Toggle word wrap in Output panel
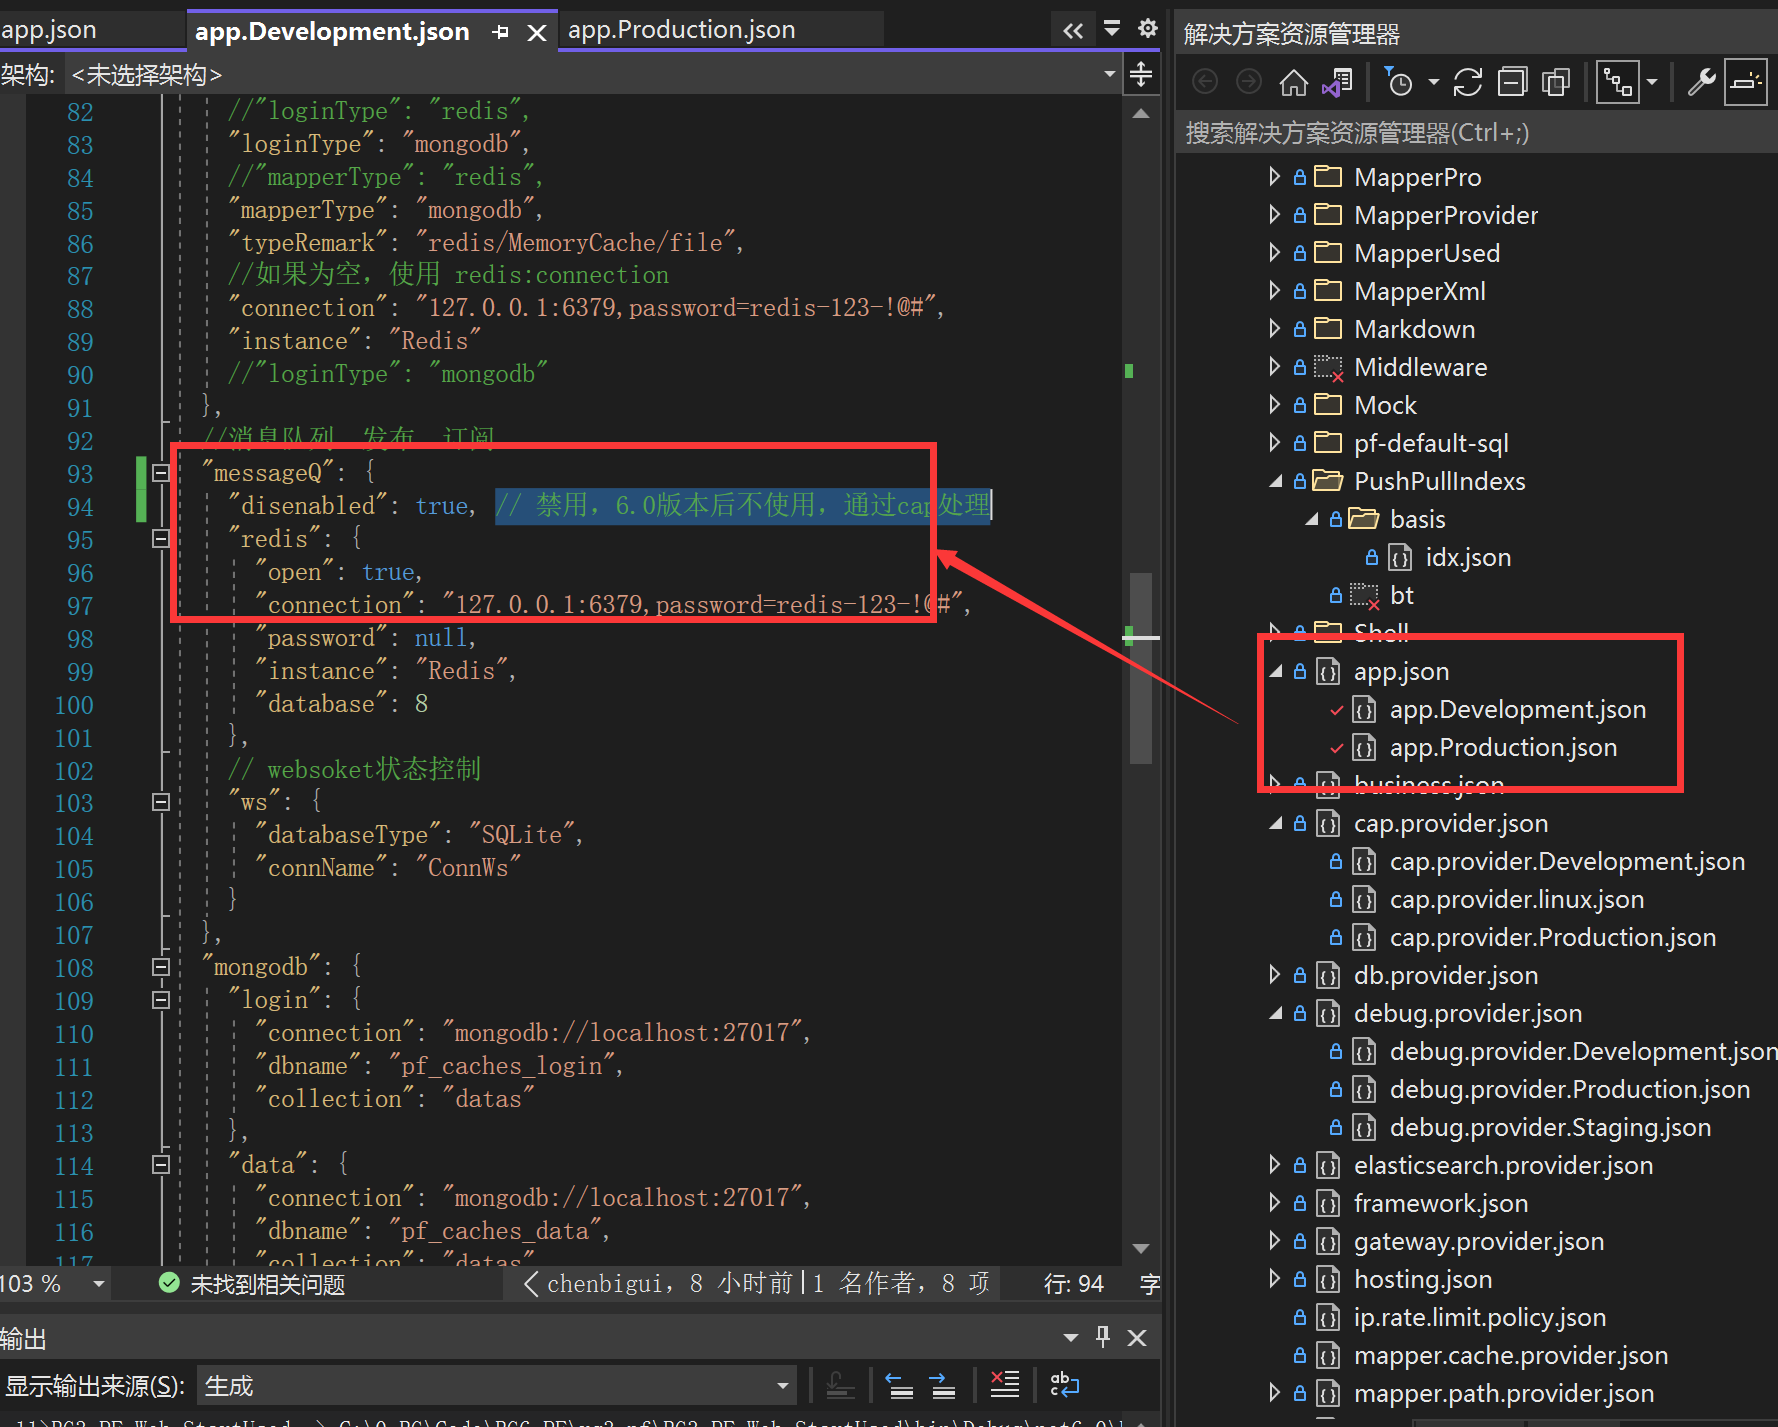This screenshot has width=1778, height=1427. point(1064,1385)
